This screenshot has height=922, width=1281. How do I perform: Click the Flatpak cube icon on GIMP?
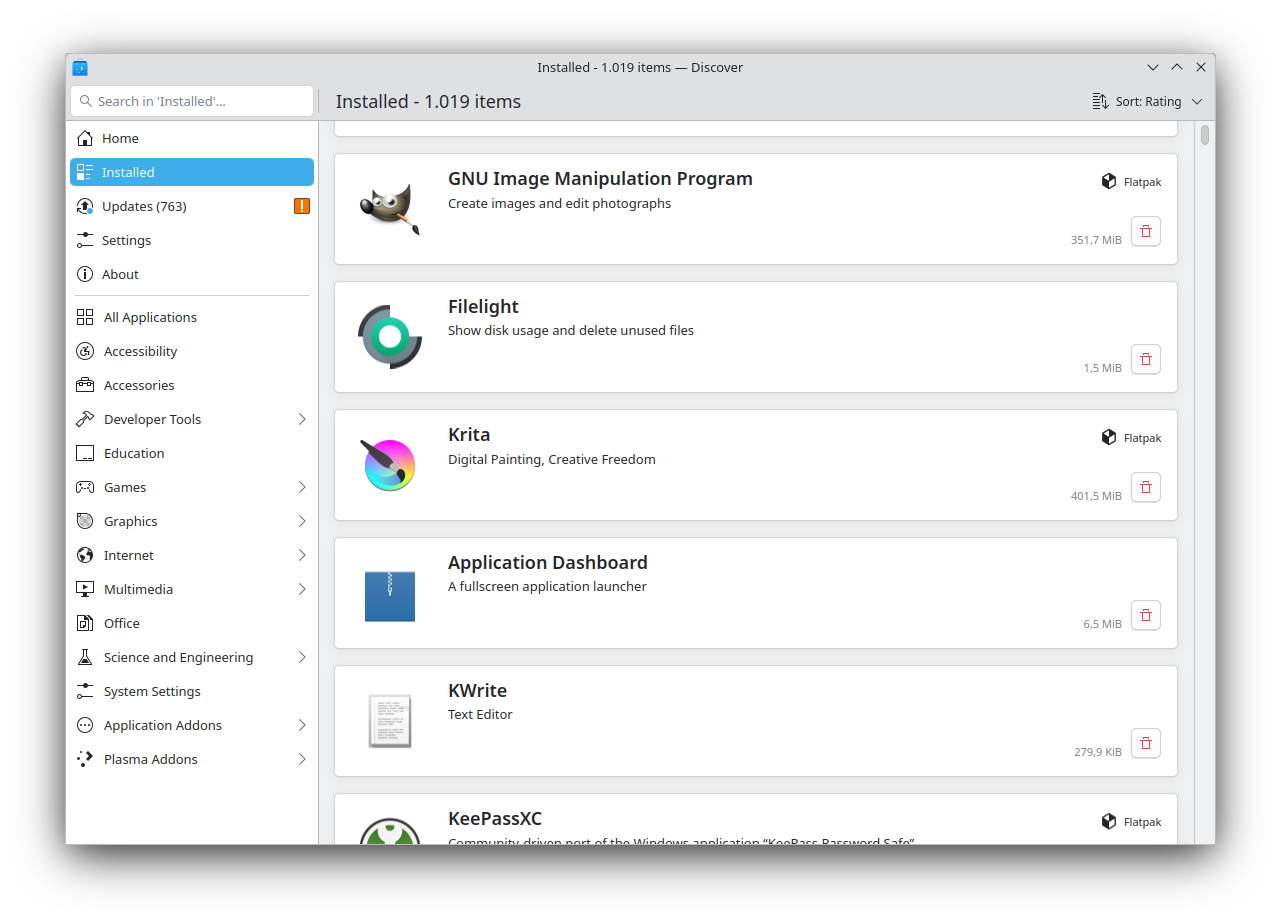pos(1109,181)
